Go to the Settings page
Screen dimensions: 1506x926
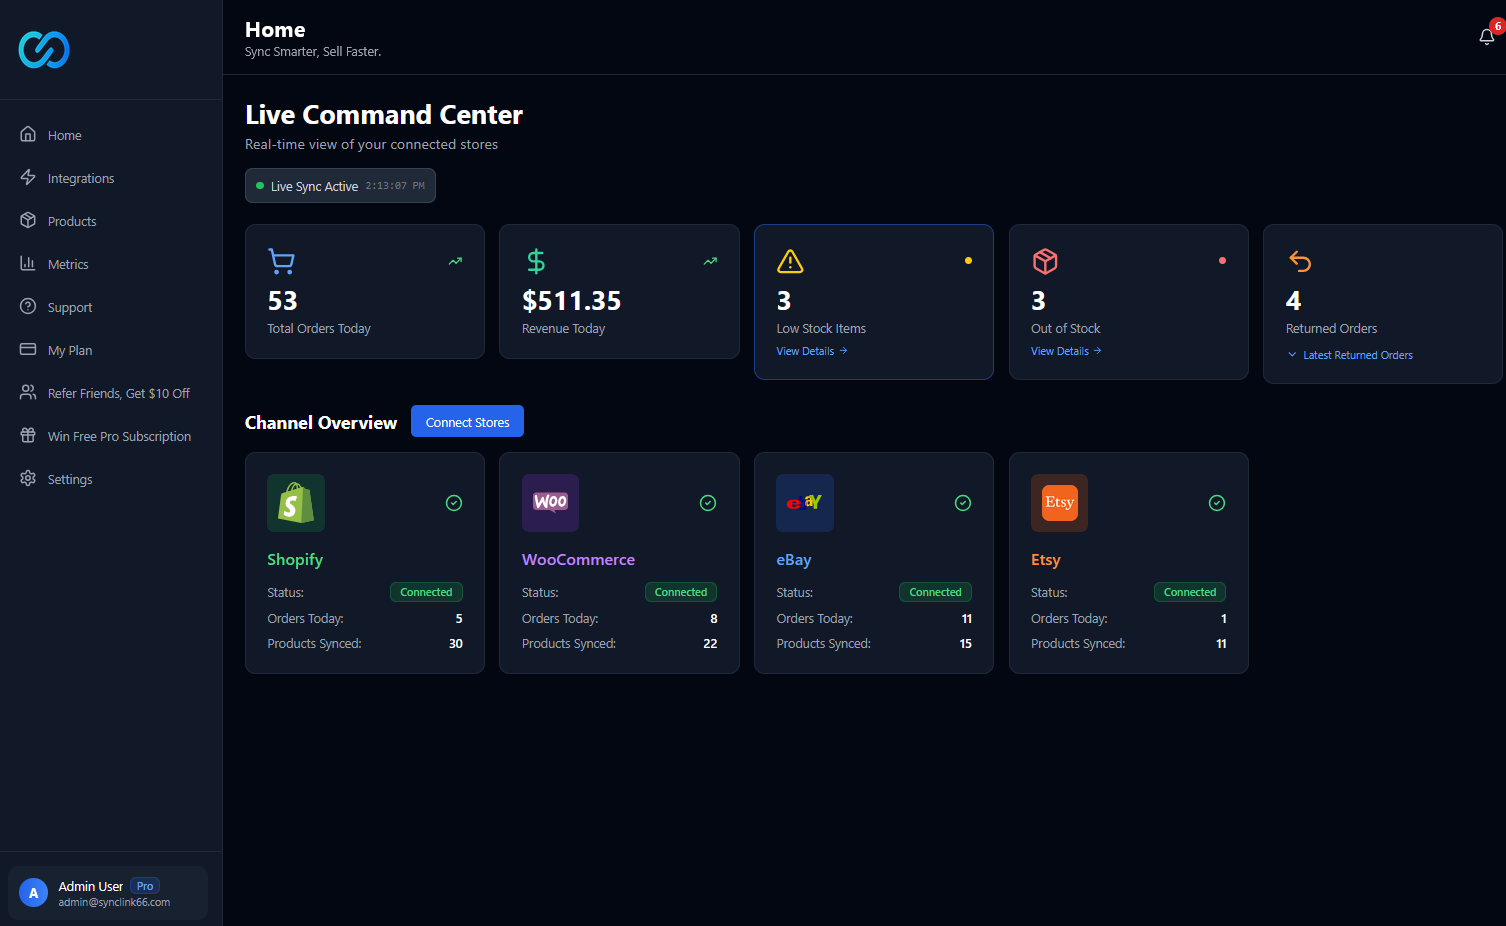70,479
